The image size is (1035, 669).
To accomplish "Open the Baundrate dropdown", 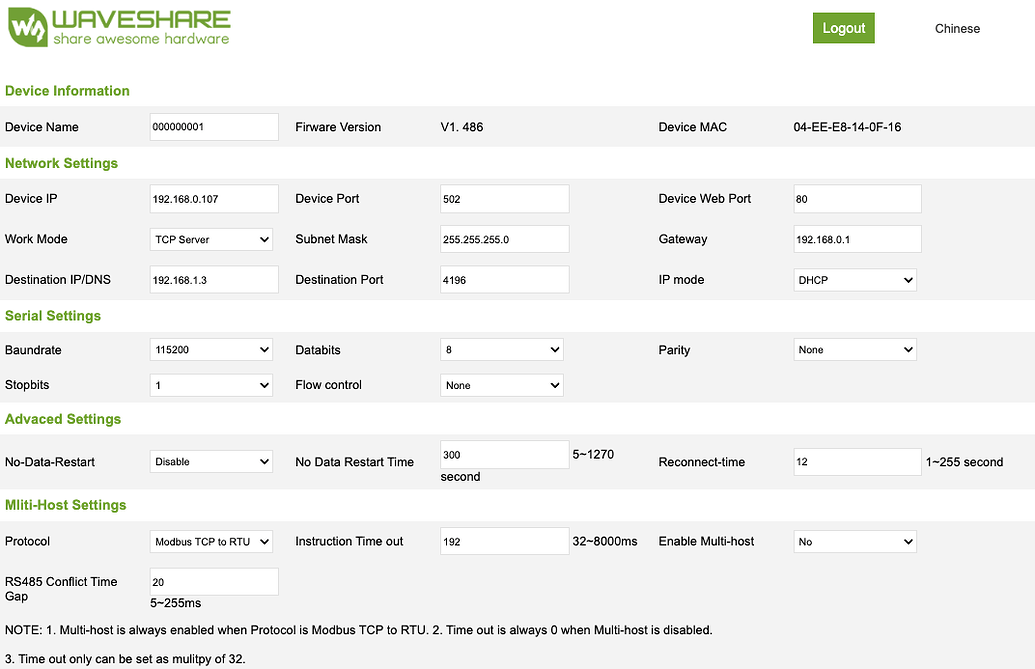I will pos(211,349).
